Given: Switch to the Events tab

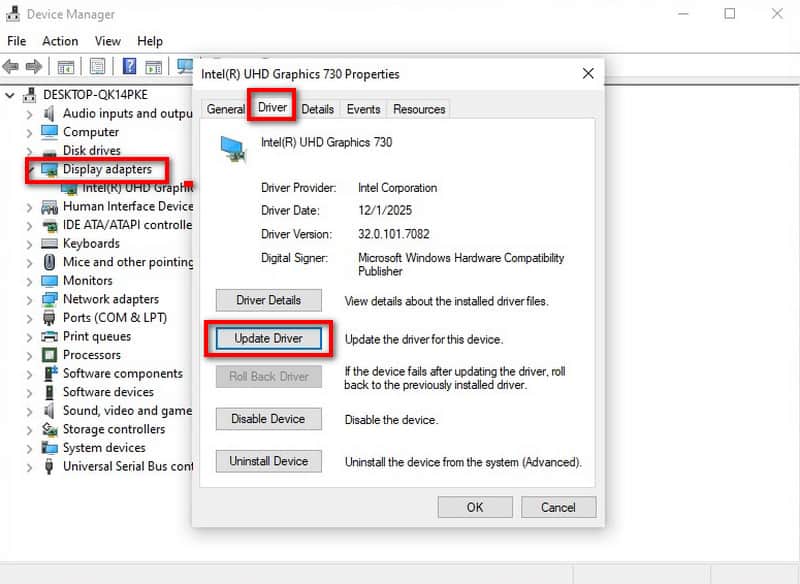Looking at the screenshot, I should coord(363,109).
